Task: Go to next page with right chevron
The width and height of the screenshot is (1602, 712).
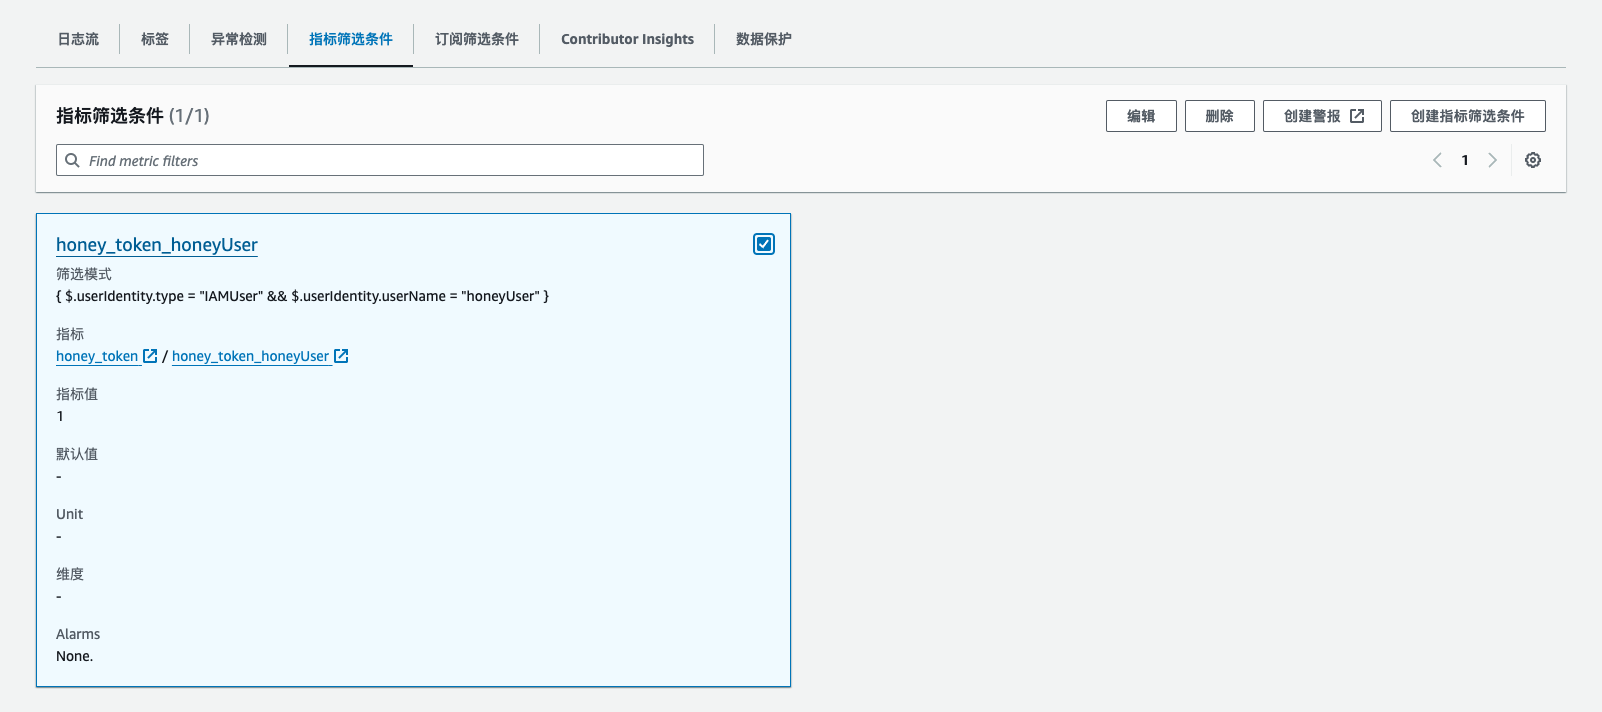Action: point(1492,160)
